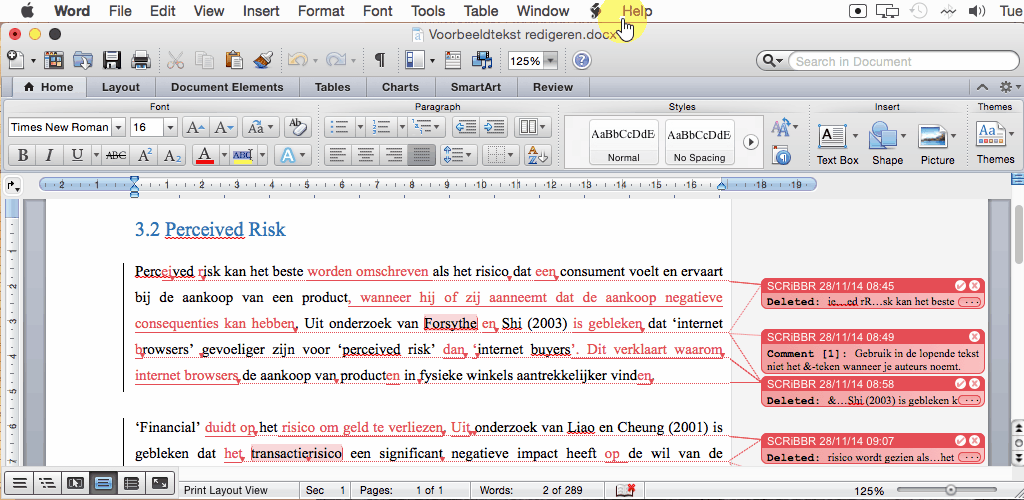Open Word Help with the question mark icon
1024x500 pixels.
pos(581,60)
